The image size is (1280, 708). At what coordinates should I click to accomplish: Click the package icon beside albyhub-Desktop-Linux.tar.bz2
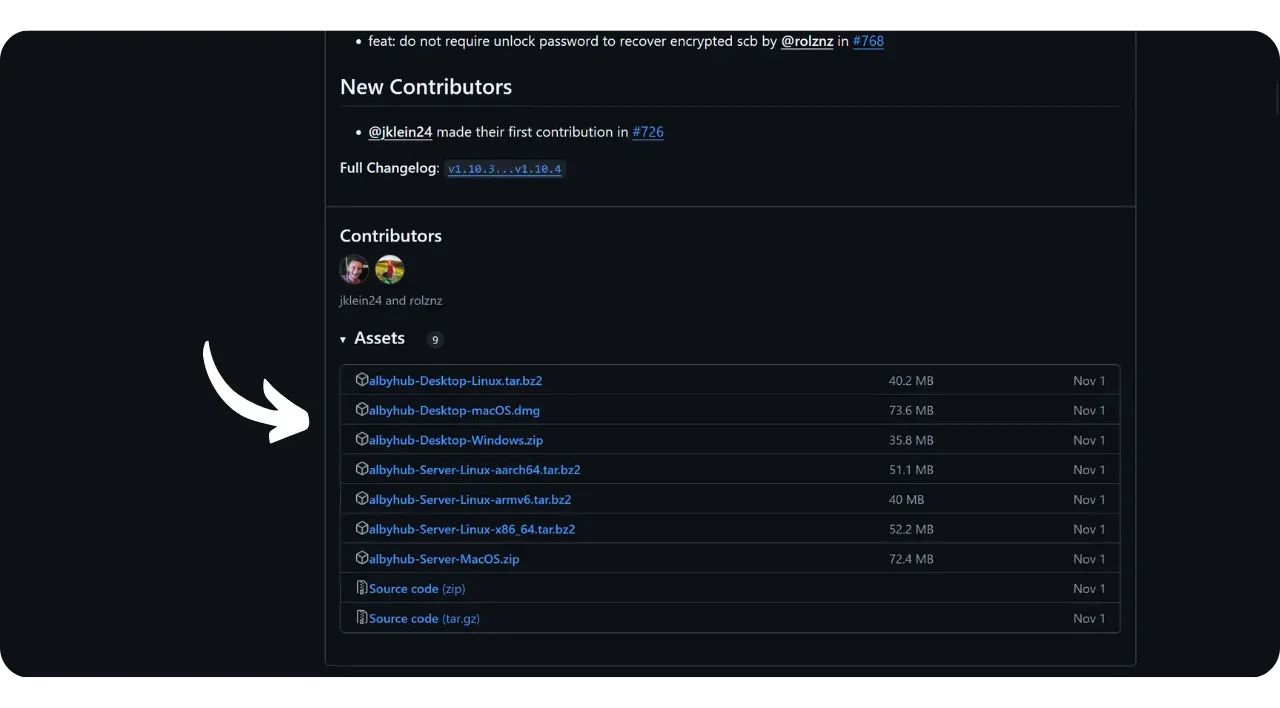click(x=362, y=380)
